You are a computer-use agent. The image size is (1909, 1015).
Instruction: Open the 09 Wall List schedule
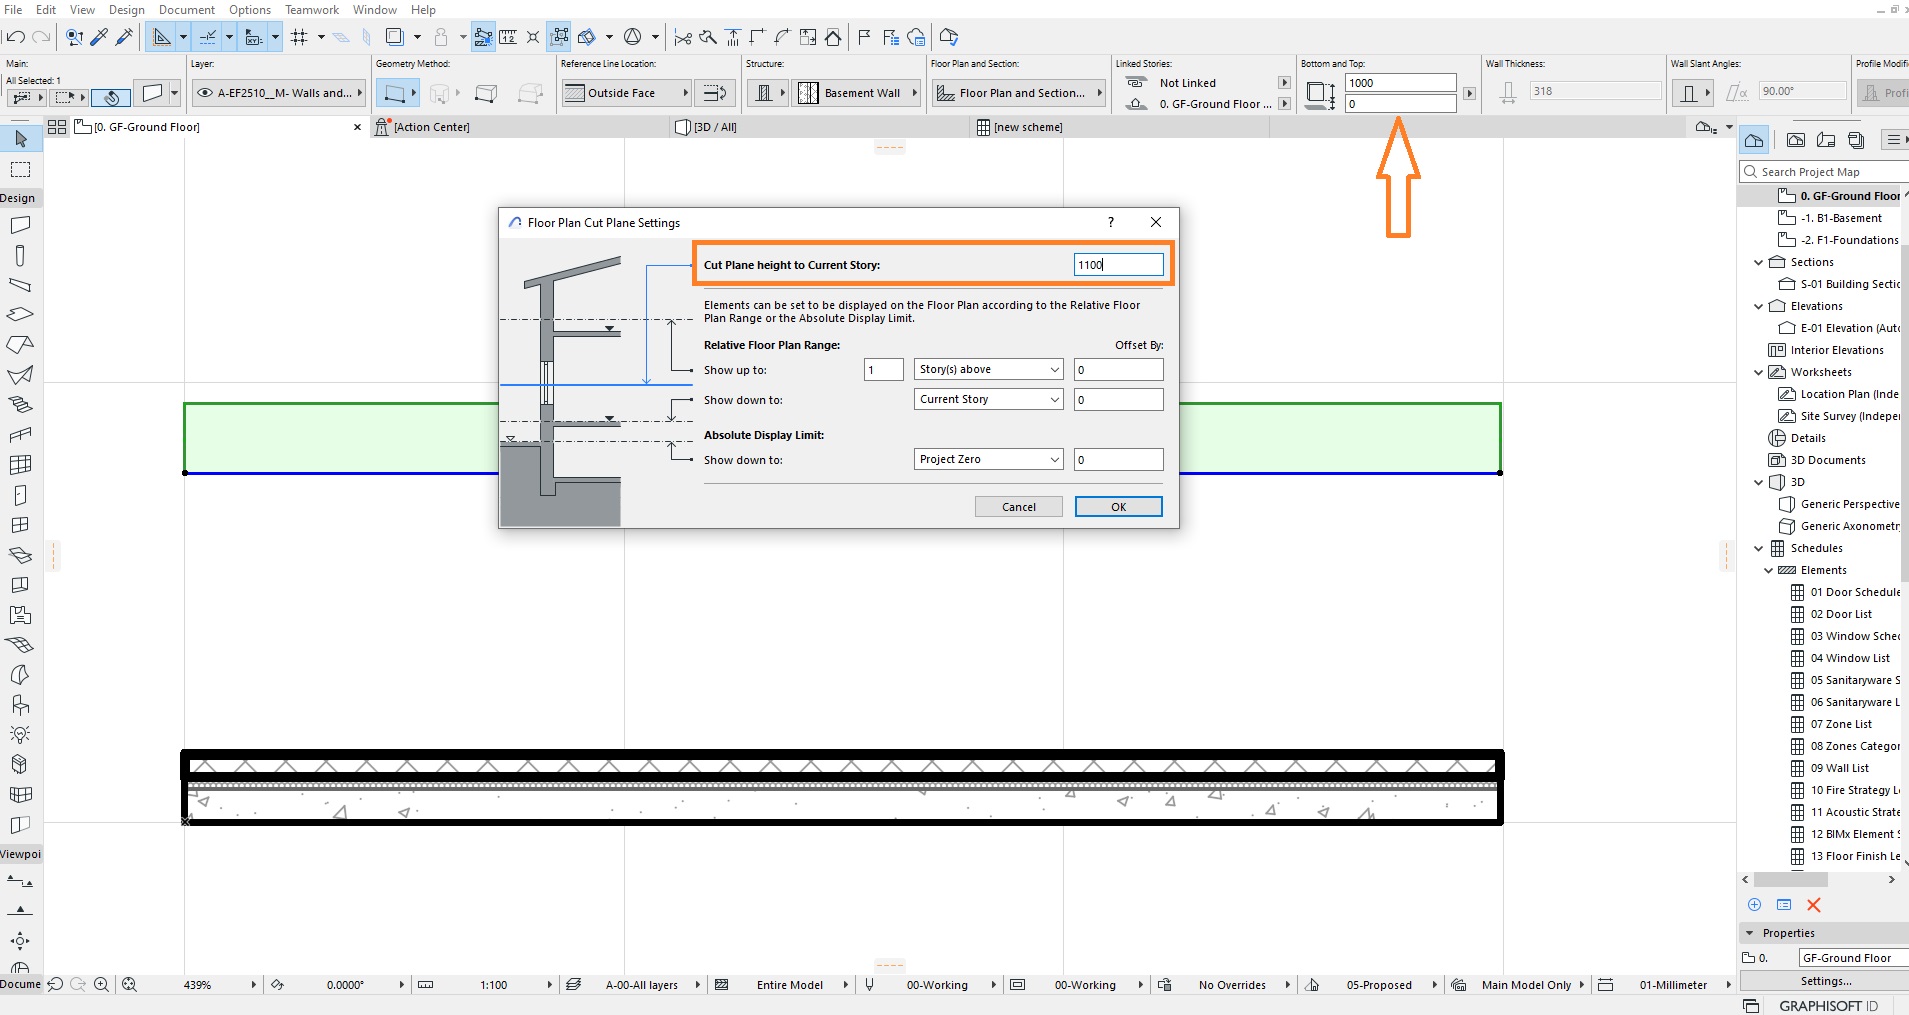(x=1839, y=768)
